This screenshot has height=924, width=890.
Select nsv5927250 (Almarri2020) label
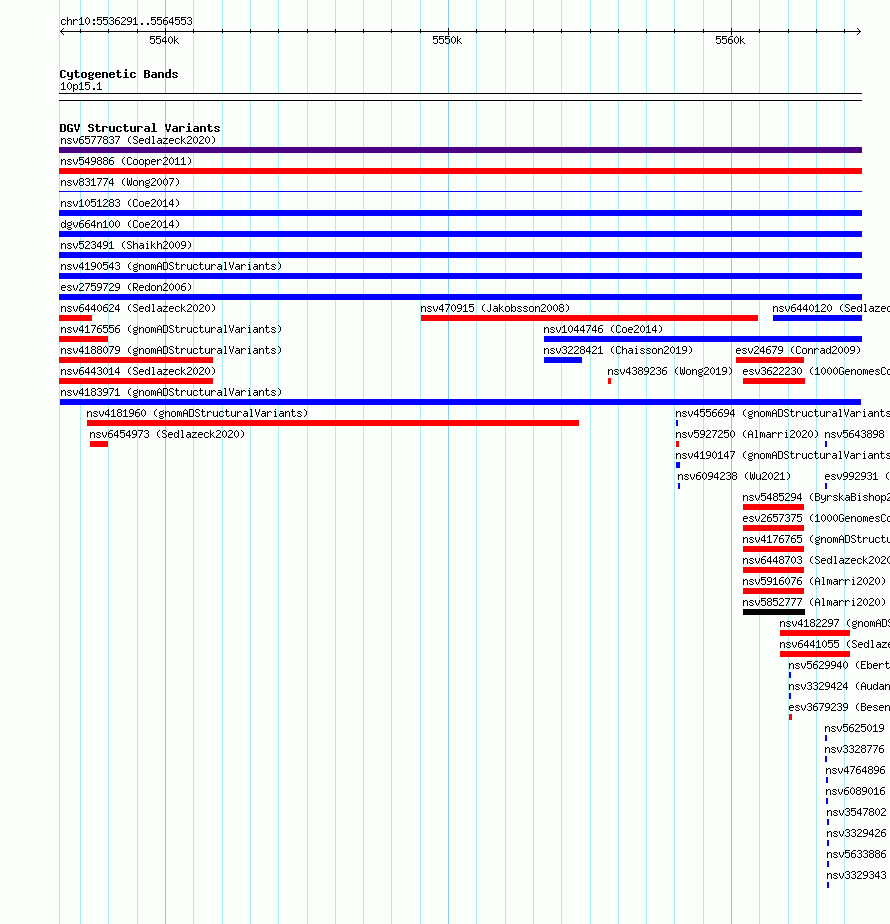click(747, 434)
